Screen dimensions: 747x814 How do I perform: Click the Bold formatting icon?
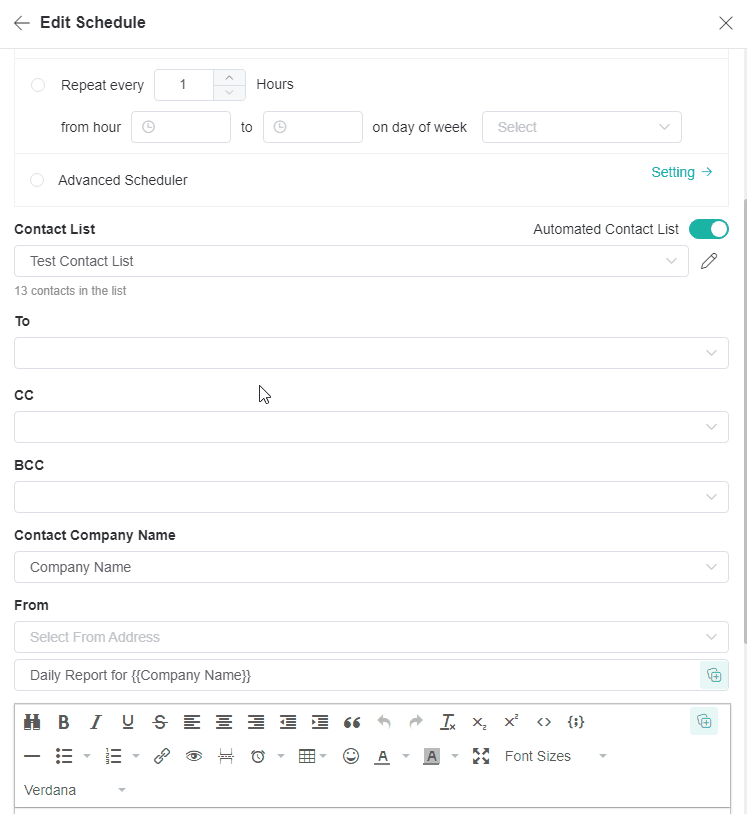[64, 722]
